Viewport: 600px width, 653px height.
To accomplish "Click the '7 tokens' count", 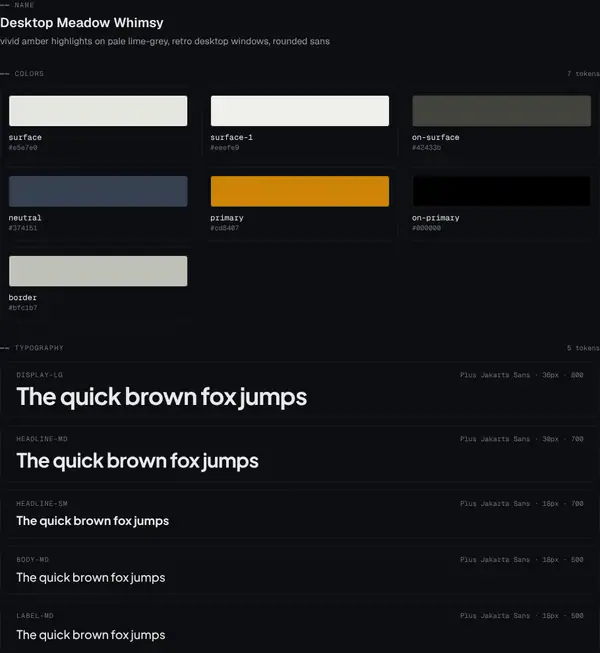I will 583,74.
